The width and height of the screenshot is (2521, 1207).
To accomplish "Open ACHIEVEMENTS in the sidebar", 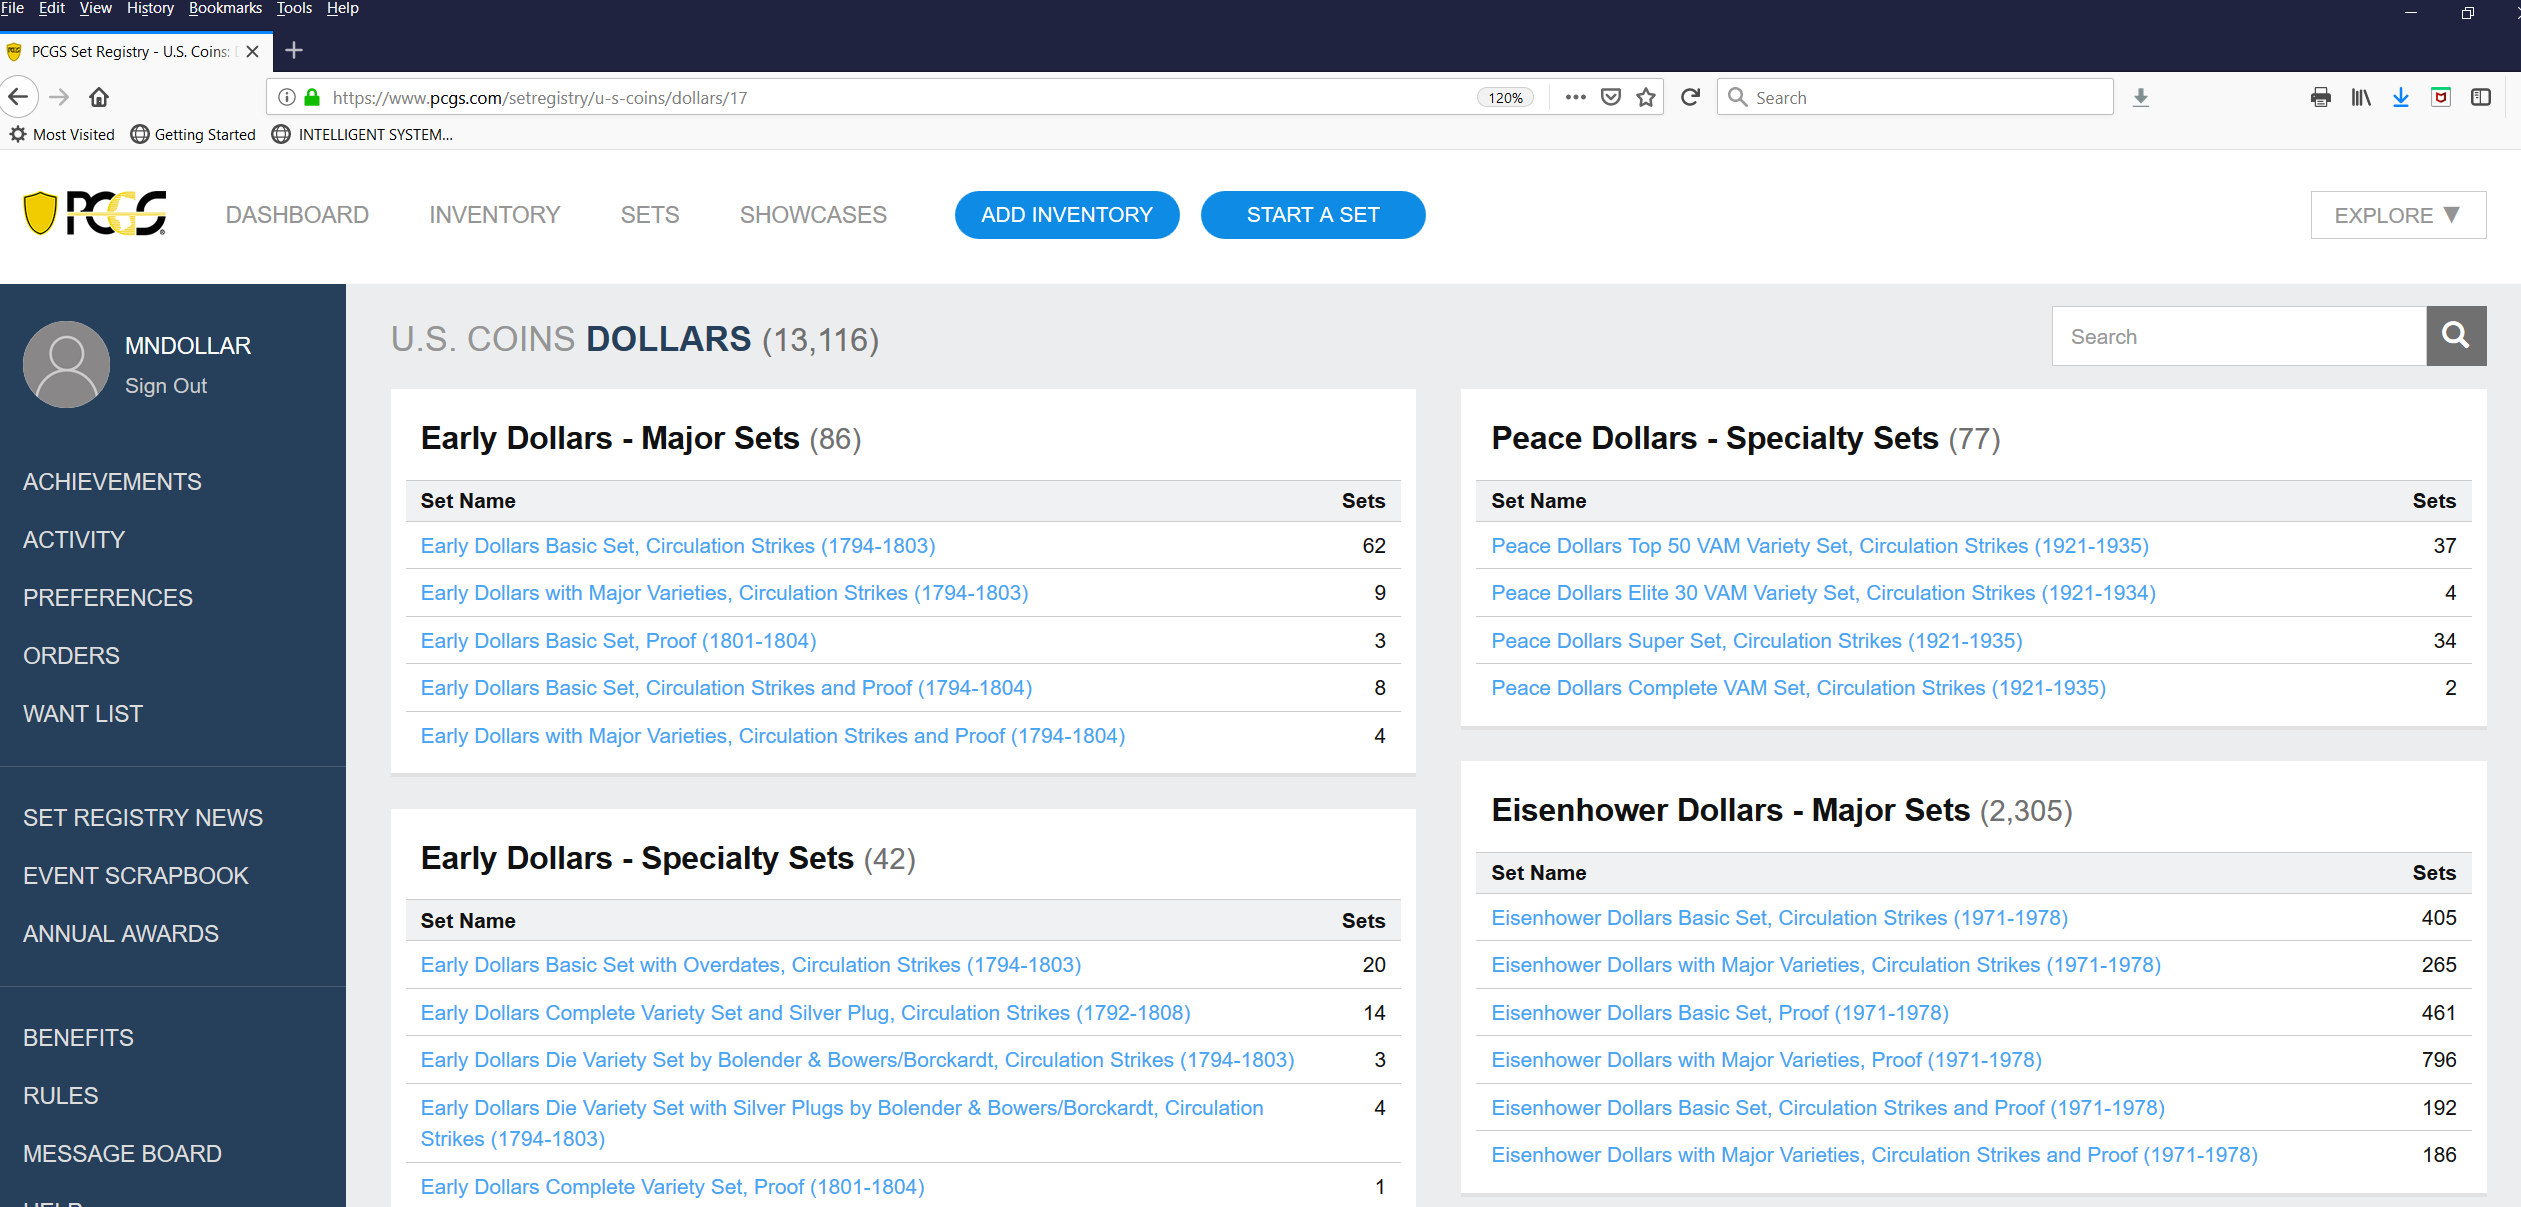I will click(x=112, y=482).
